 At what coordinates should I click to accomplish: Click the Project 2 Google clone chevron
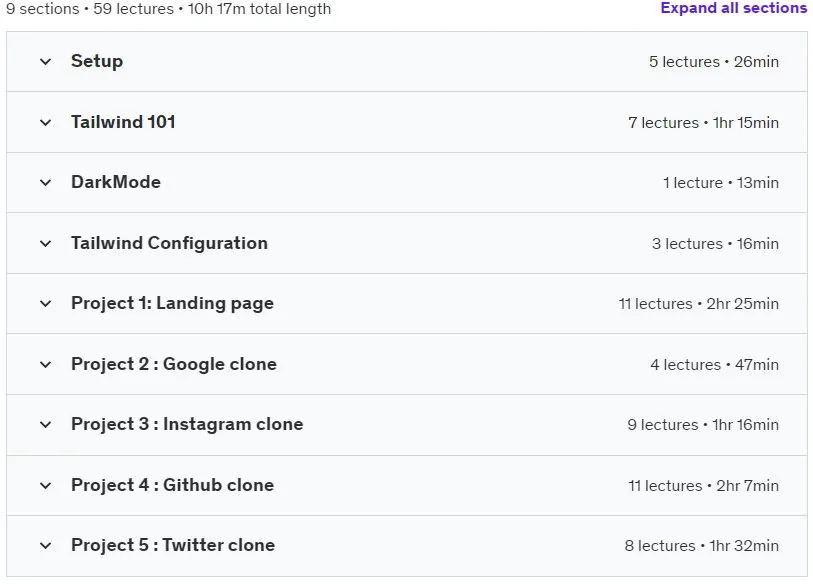click(x=46, y=365)
